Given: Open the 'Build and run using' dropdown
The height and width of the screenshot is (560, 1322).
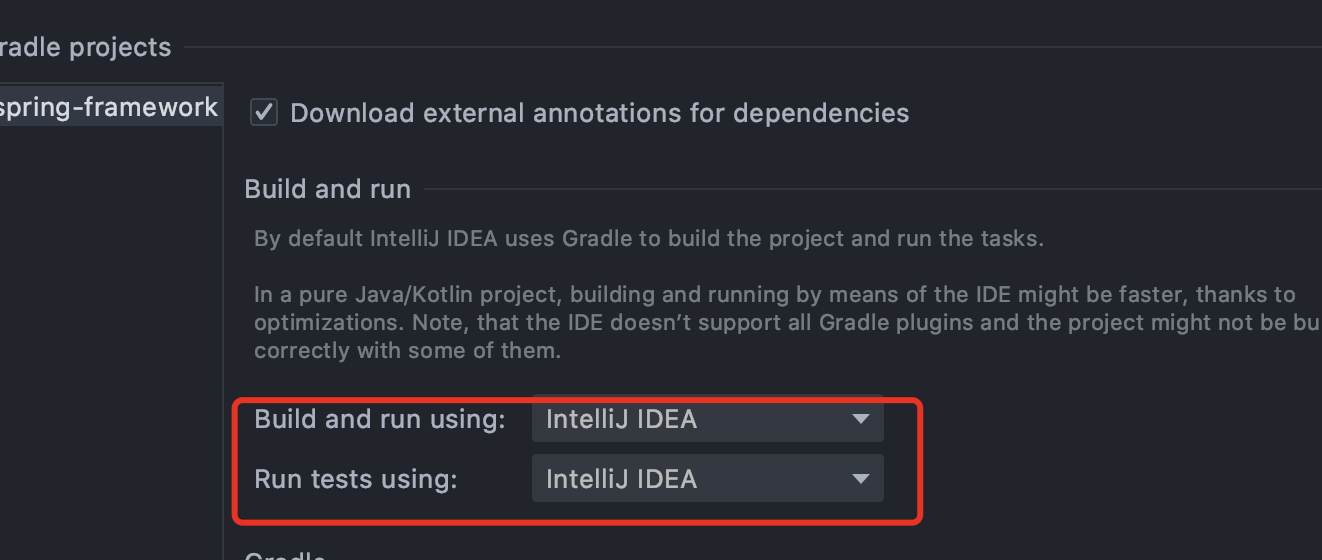Looking at the screenshot, I should click(x=707, y=419).
